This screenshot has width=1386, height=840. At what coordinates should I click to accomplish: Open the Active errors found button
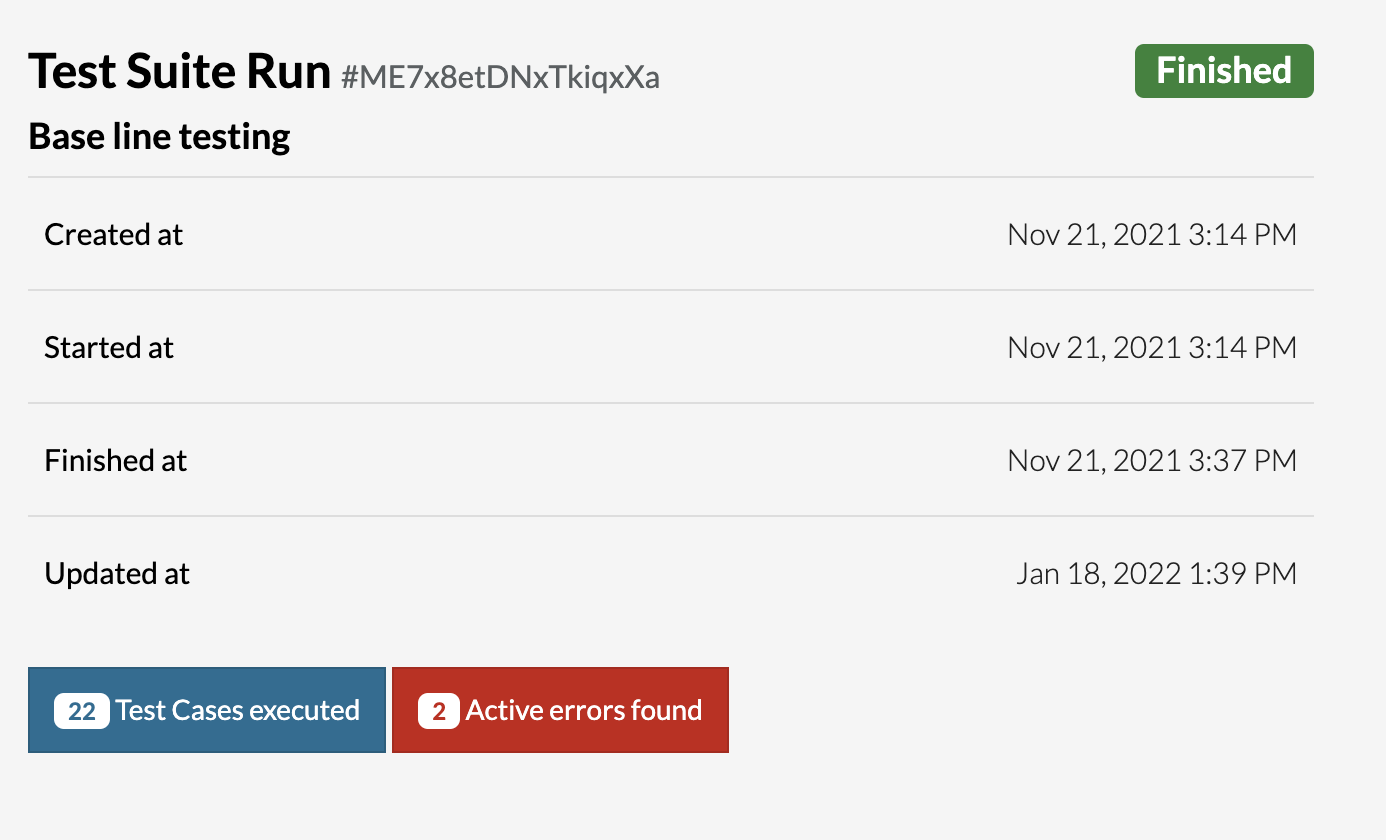pos(583,710)
